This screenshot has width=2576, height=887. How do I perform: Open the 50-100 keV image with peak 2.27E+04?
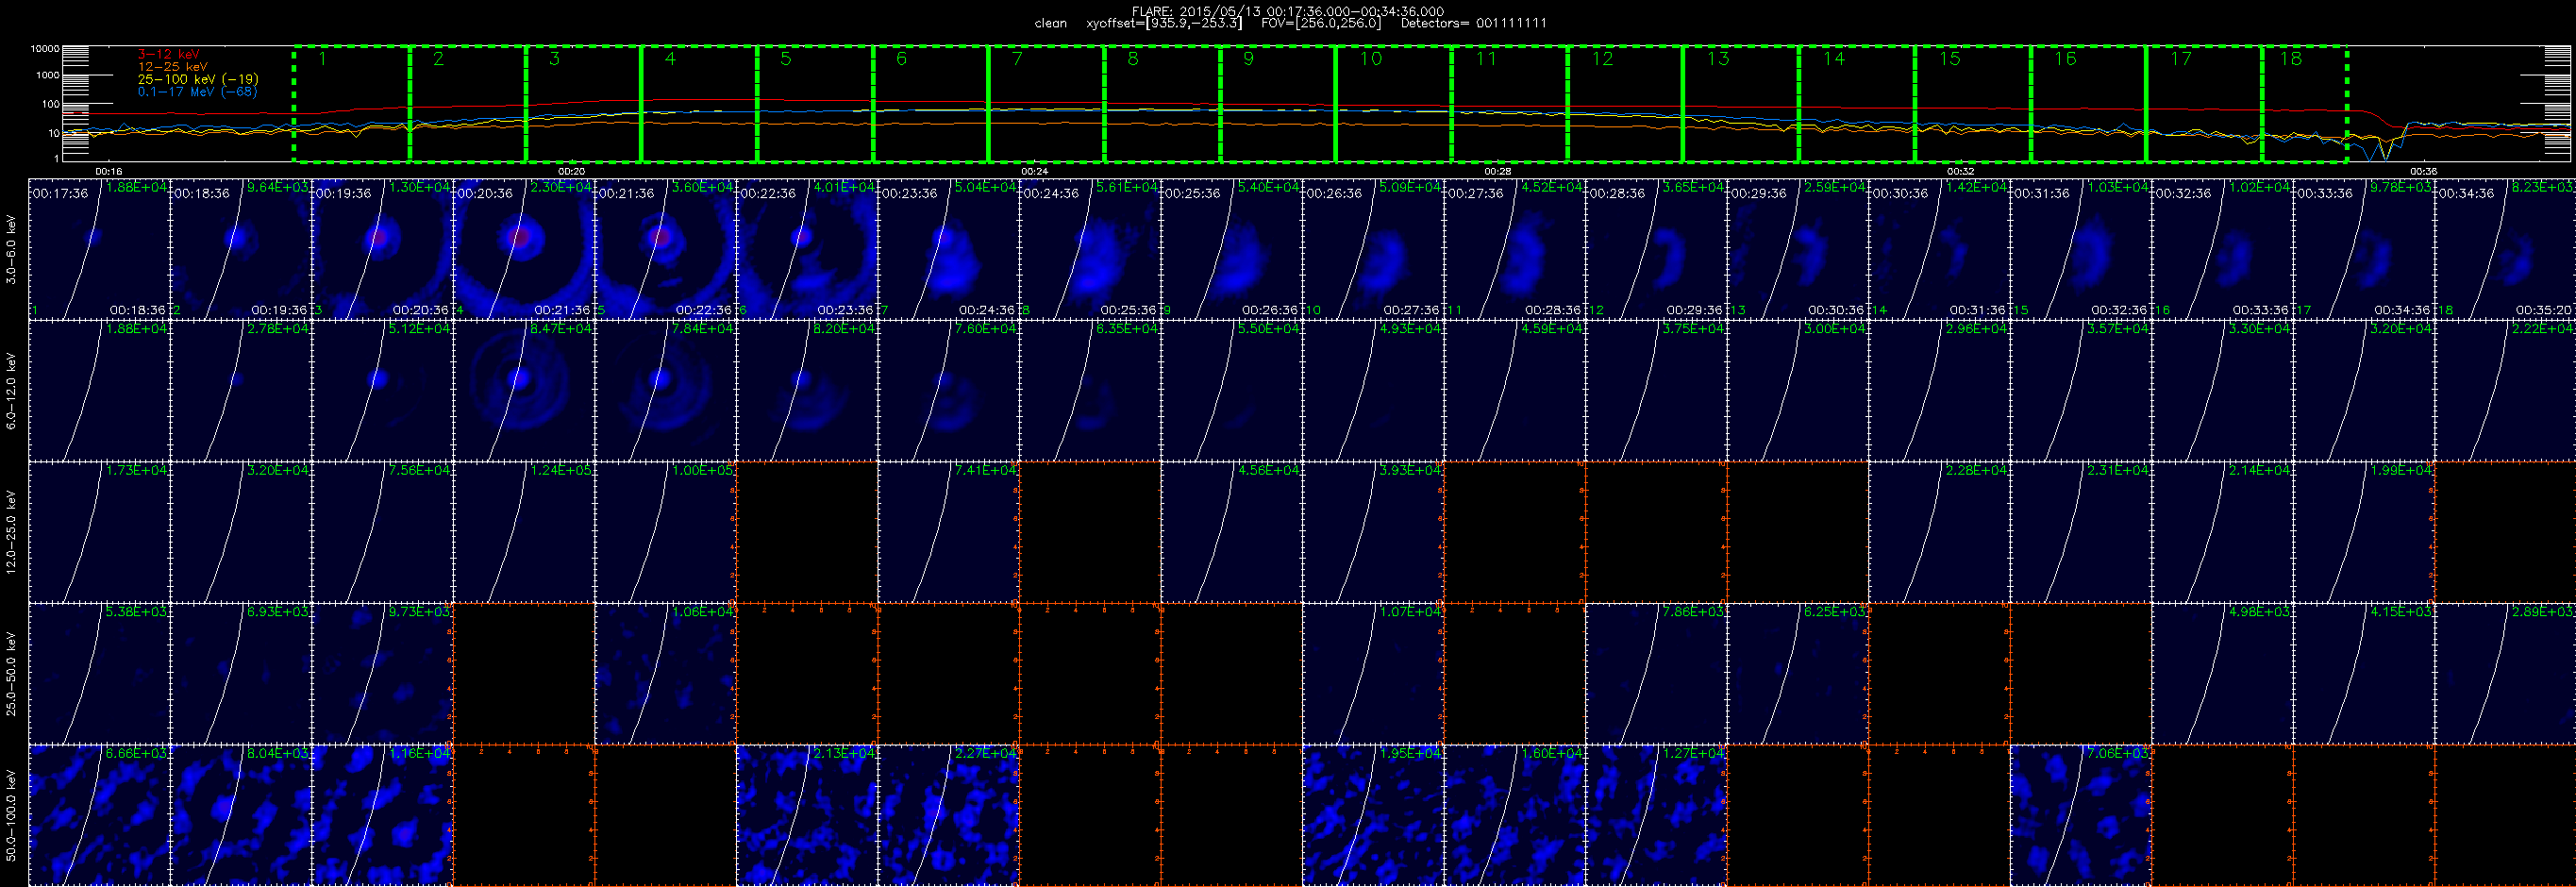click(948, 815)
